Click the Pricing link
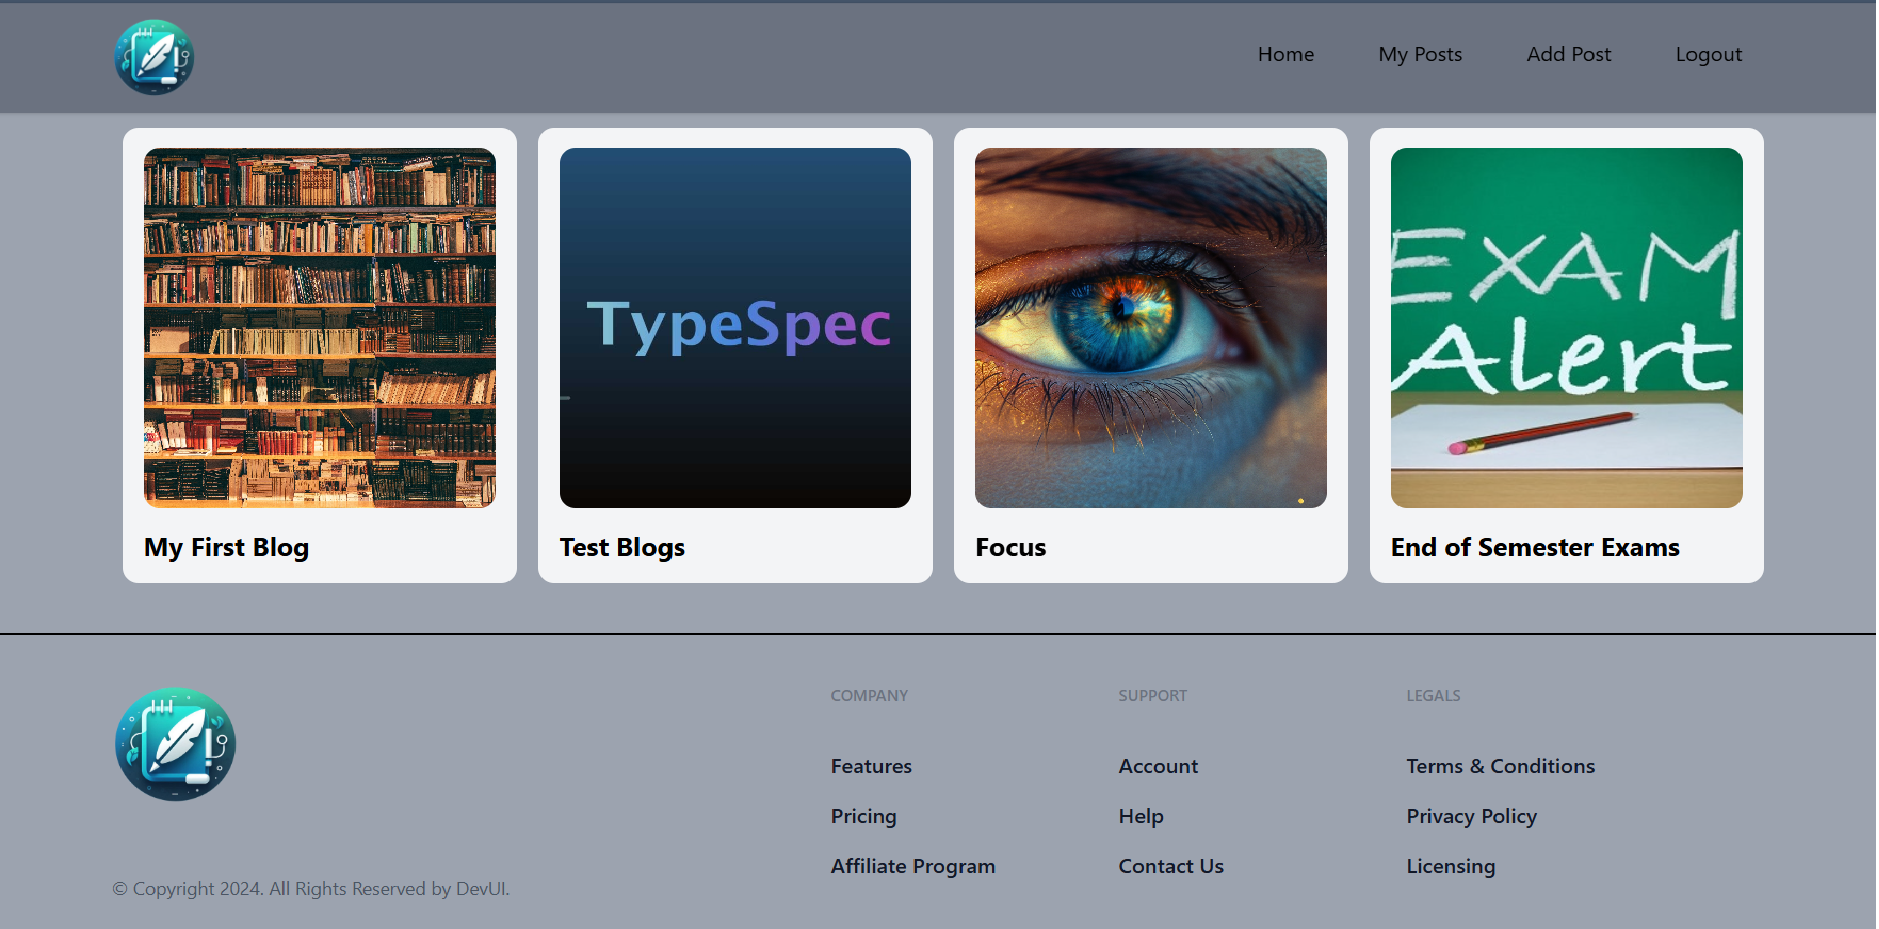The width and height of the screenshot is (1879, 929). [862, 816]
